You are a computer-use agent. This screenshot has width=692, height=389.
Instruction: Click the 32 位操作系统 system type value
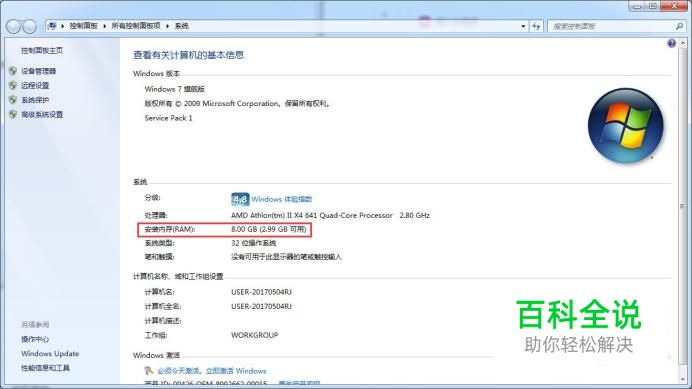253,243
